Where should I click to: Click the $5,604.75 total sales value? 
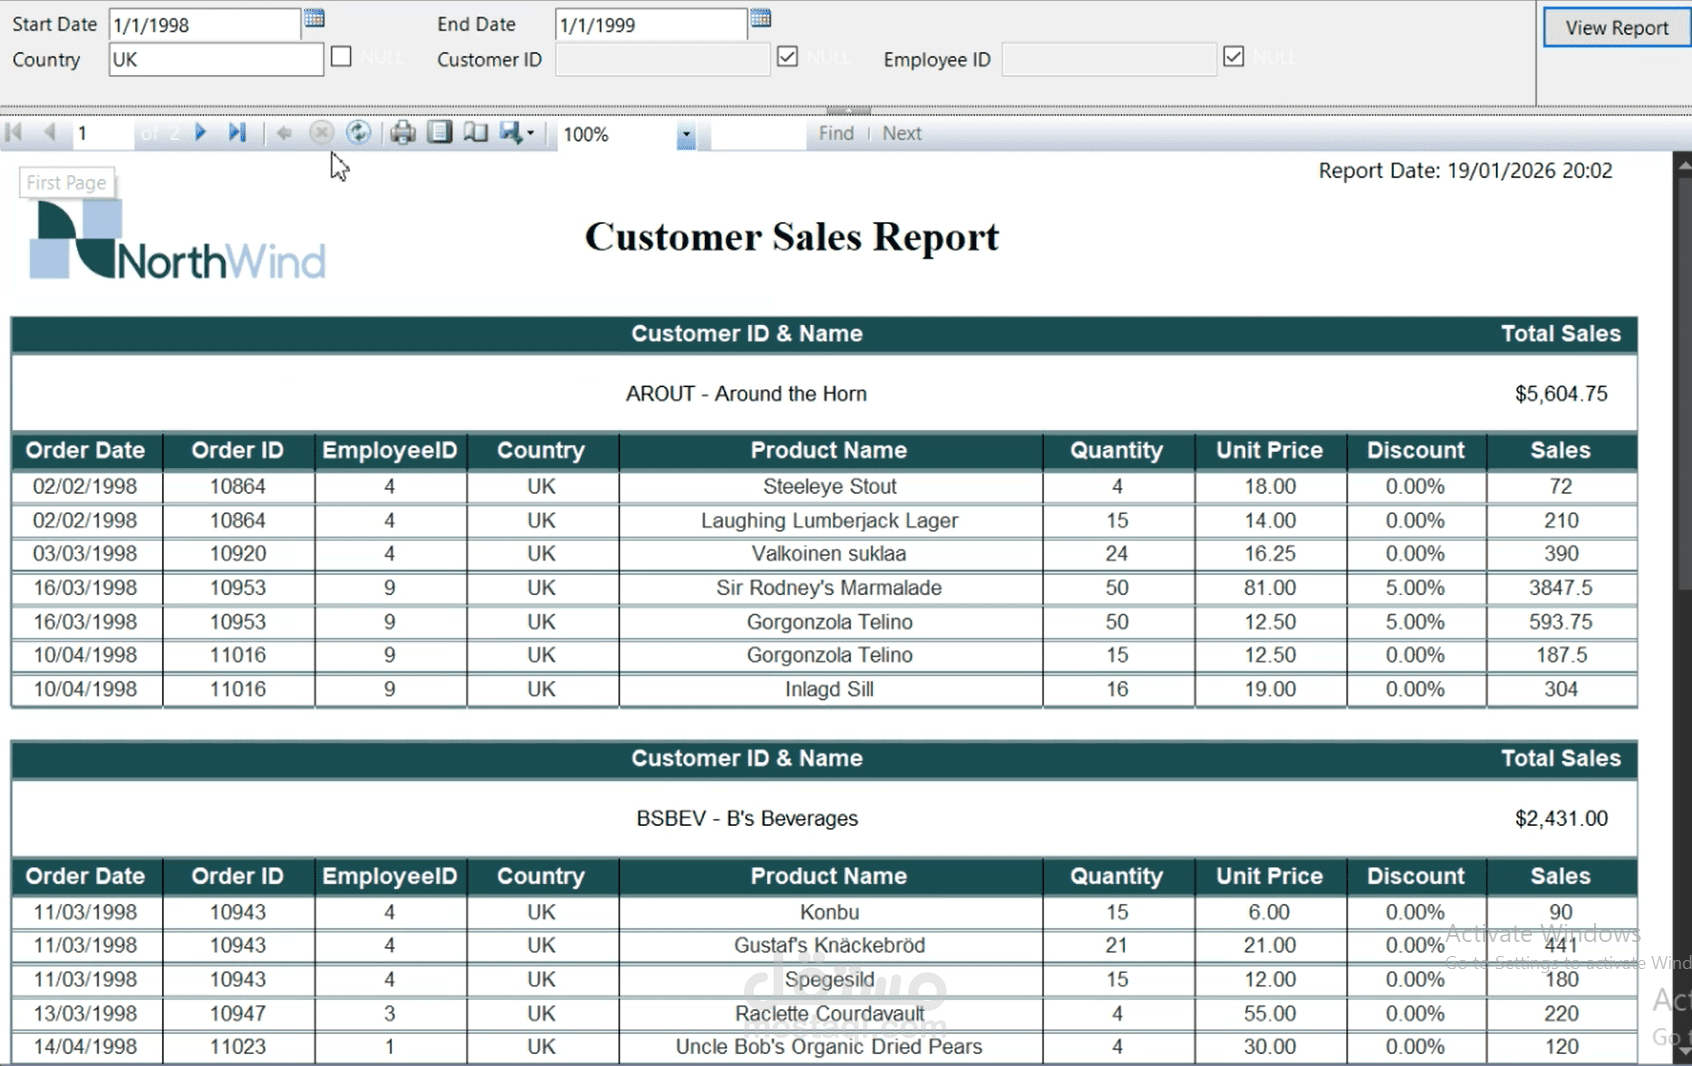click(1561, 394)
